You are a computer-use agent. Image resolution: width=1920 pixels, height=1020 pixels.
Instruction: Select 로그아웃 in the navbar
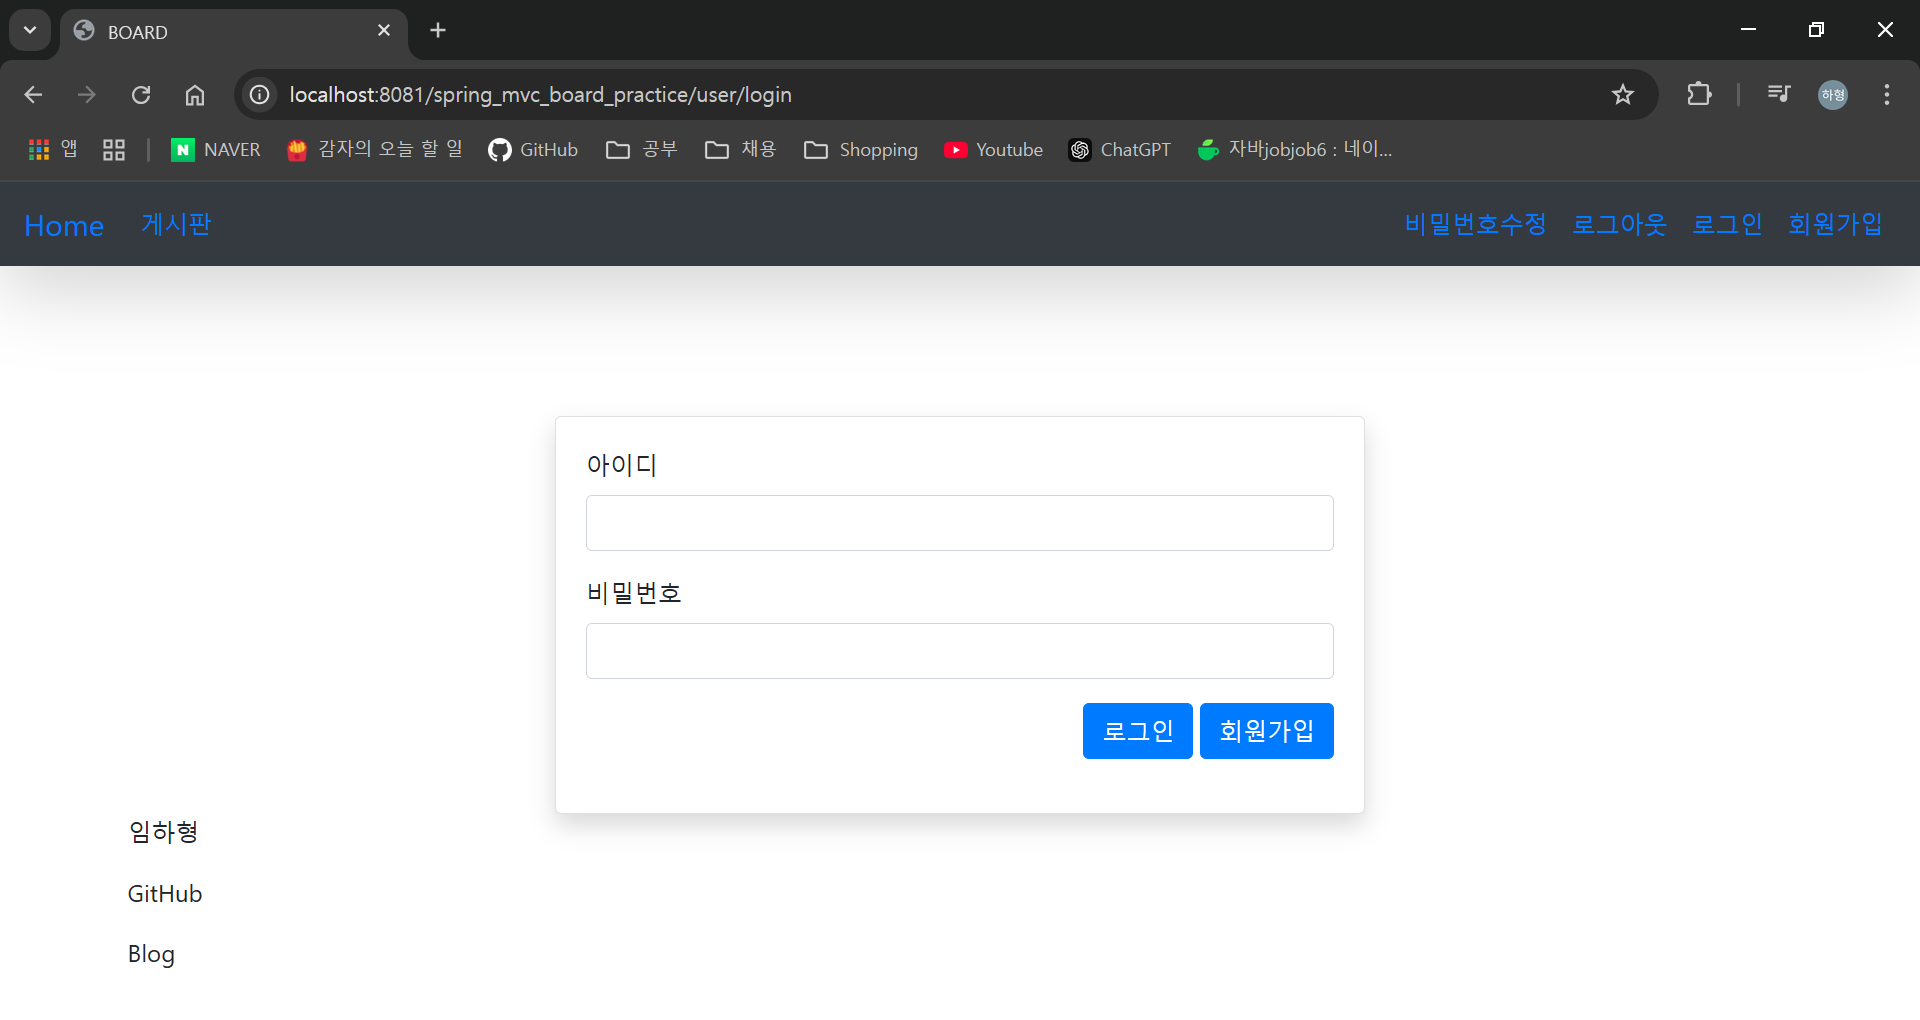tap(1619, 224)
